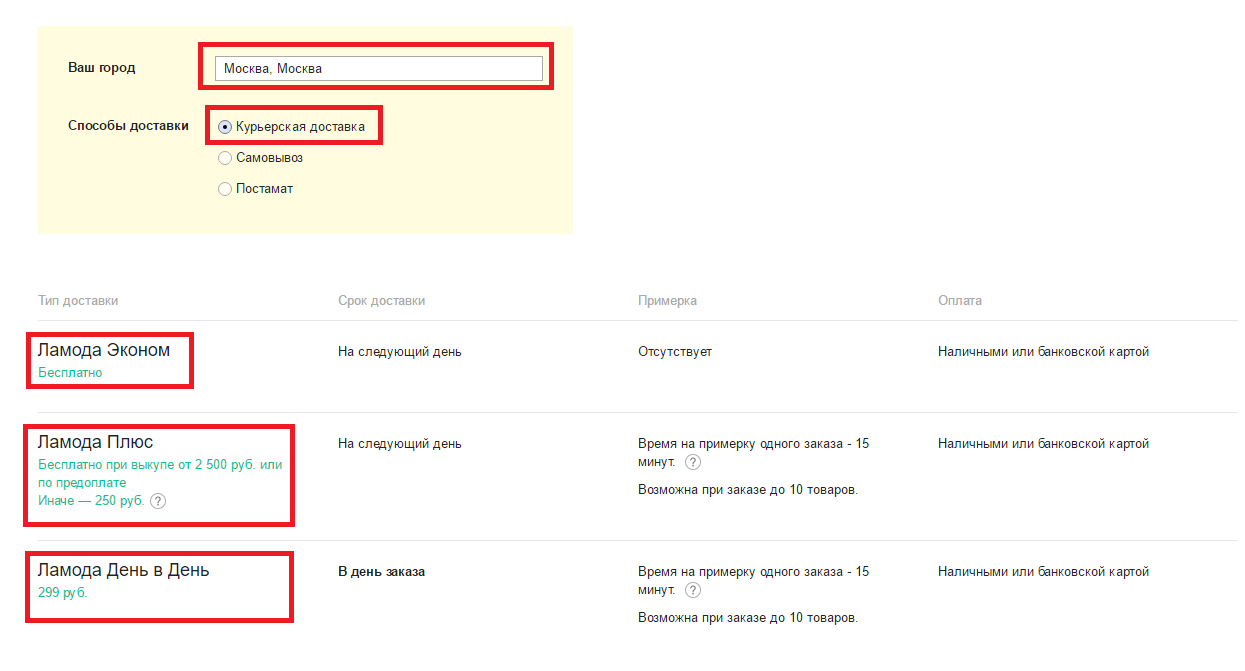This screenshot has width=1245, height=671.
Task: Click the payment text in Ламода Плюс row
Action: click(x=1043, y=444)
